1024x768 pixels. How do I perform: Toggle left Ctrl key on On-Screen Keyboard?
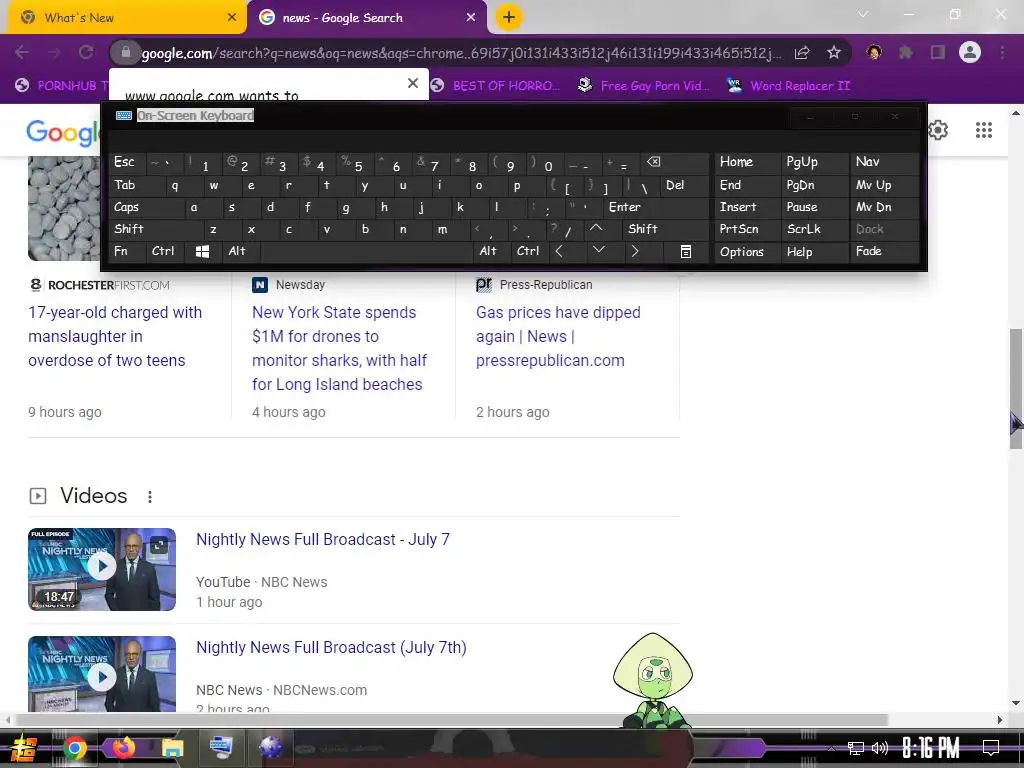coord(165,251)
